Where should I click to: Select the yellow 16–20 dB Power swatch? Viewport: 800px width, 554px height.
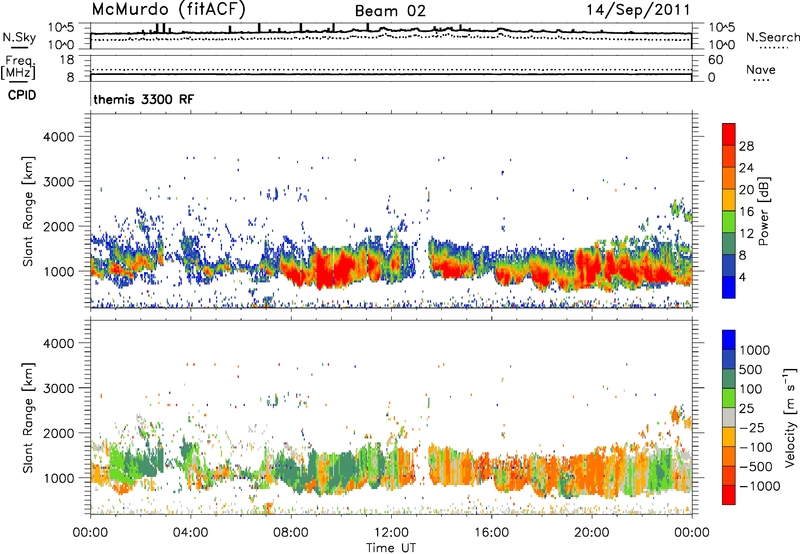[x=729, y=200]
